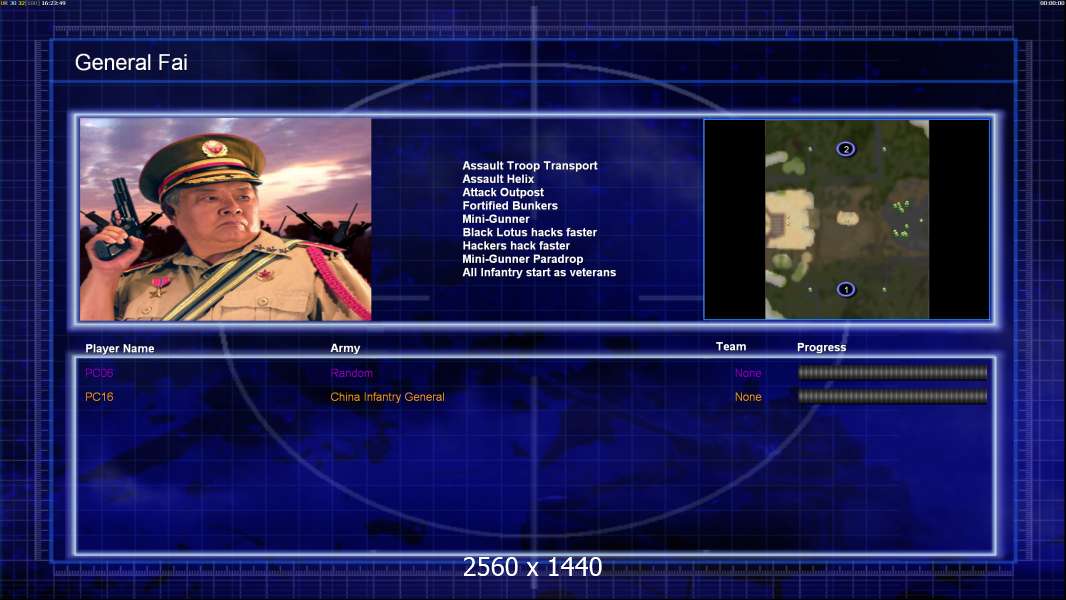The height and width of the screenshot is (600, 1066).
Task: Click 'Assault Troop Transport' ability text
Action: (530, 165)
